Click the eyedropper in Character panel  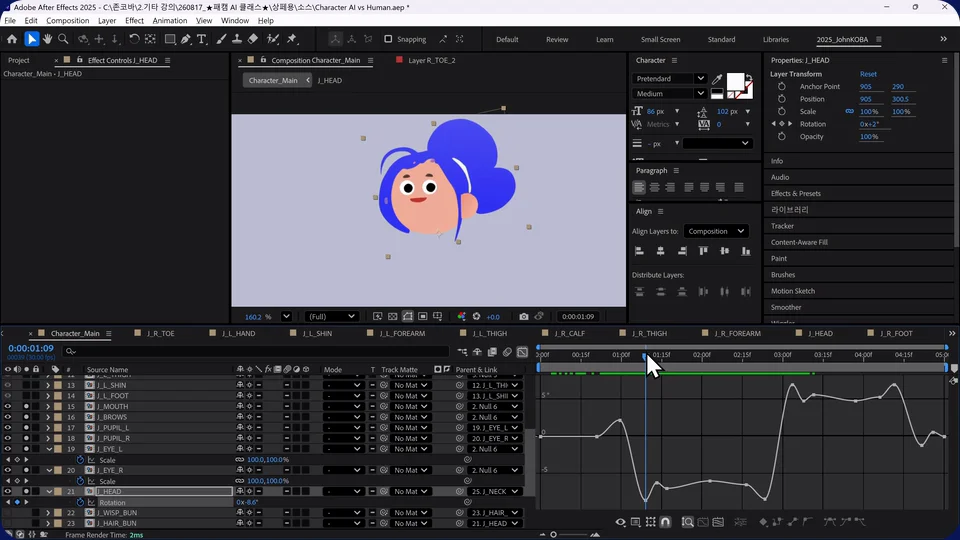[717, 79]
